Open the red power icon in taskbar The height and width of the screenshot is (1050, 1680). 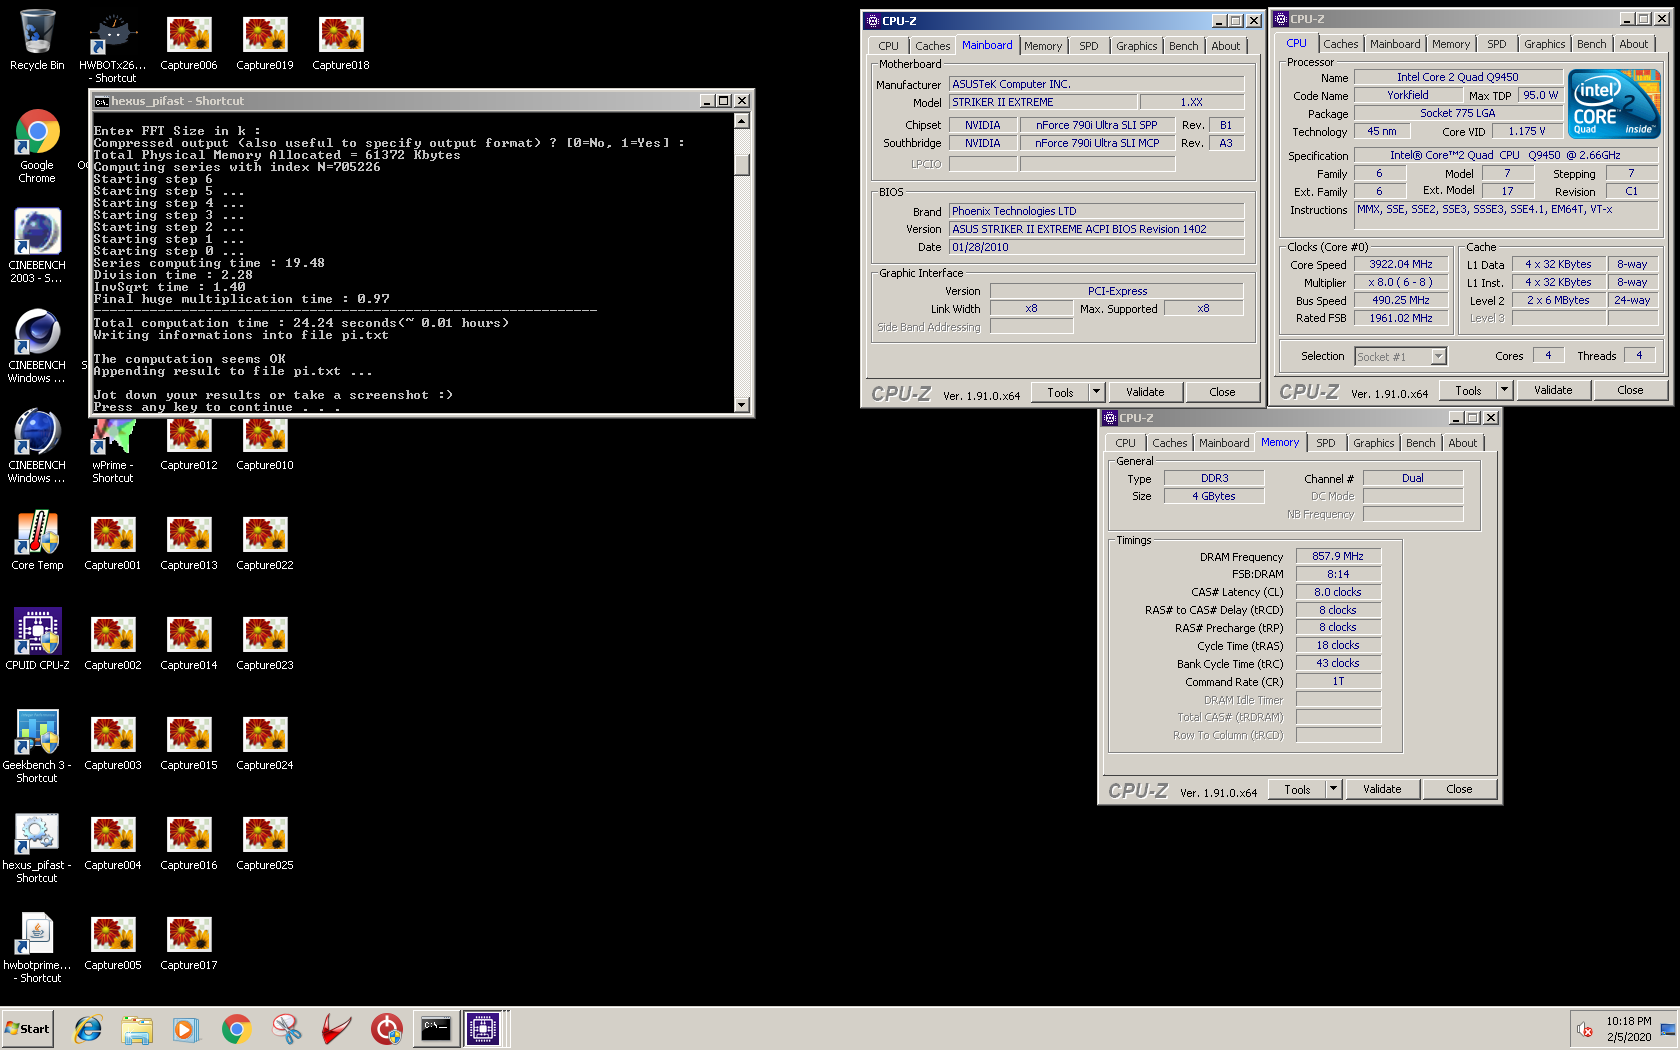[x=386, y=1028]
